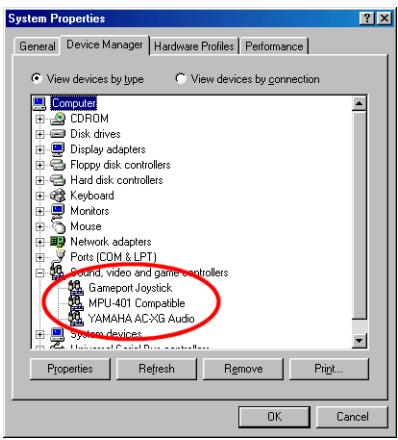This screenshot has width=398, height=440.
Task: Expand the Network adapters node
Action: 40,242
